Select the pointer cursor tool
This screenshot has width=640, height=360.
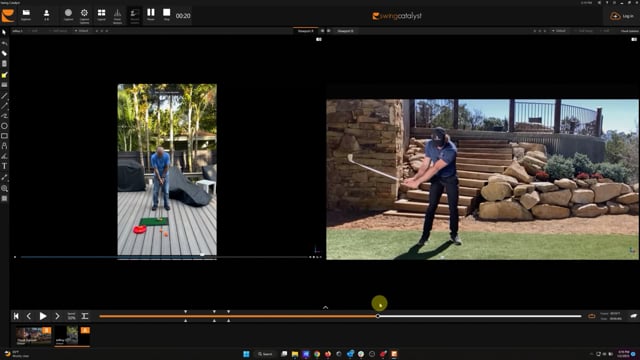4,32
